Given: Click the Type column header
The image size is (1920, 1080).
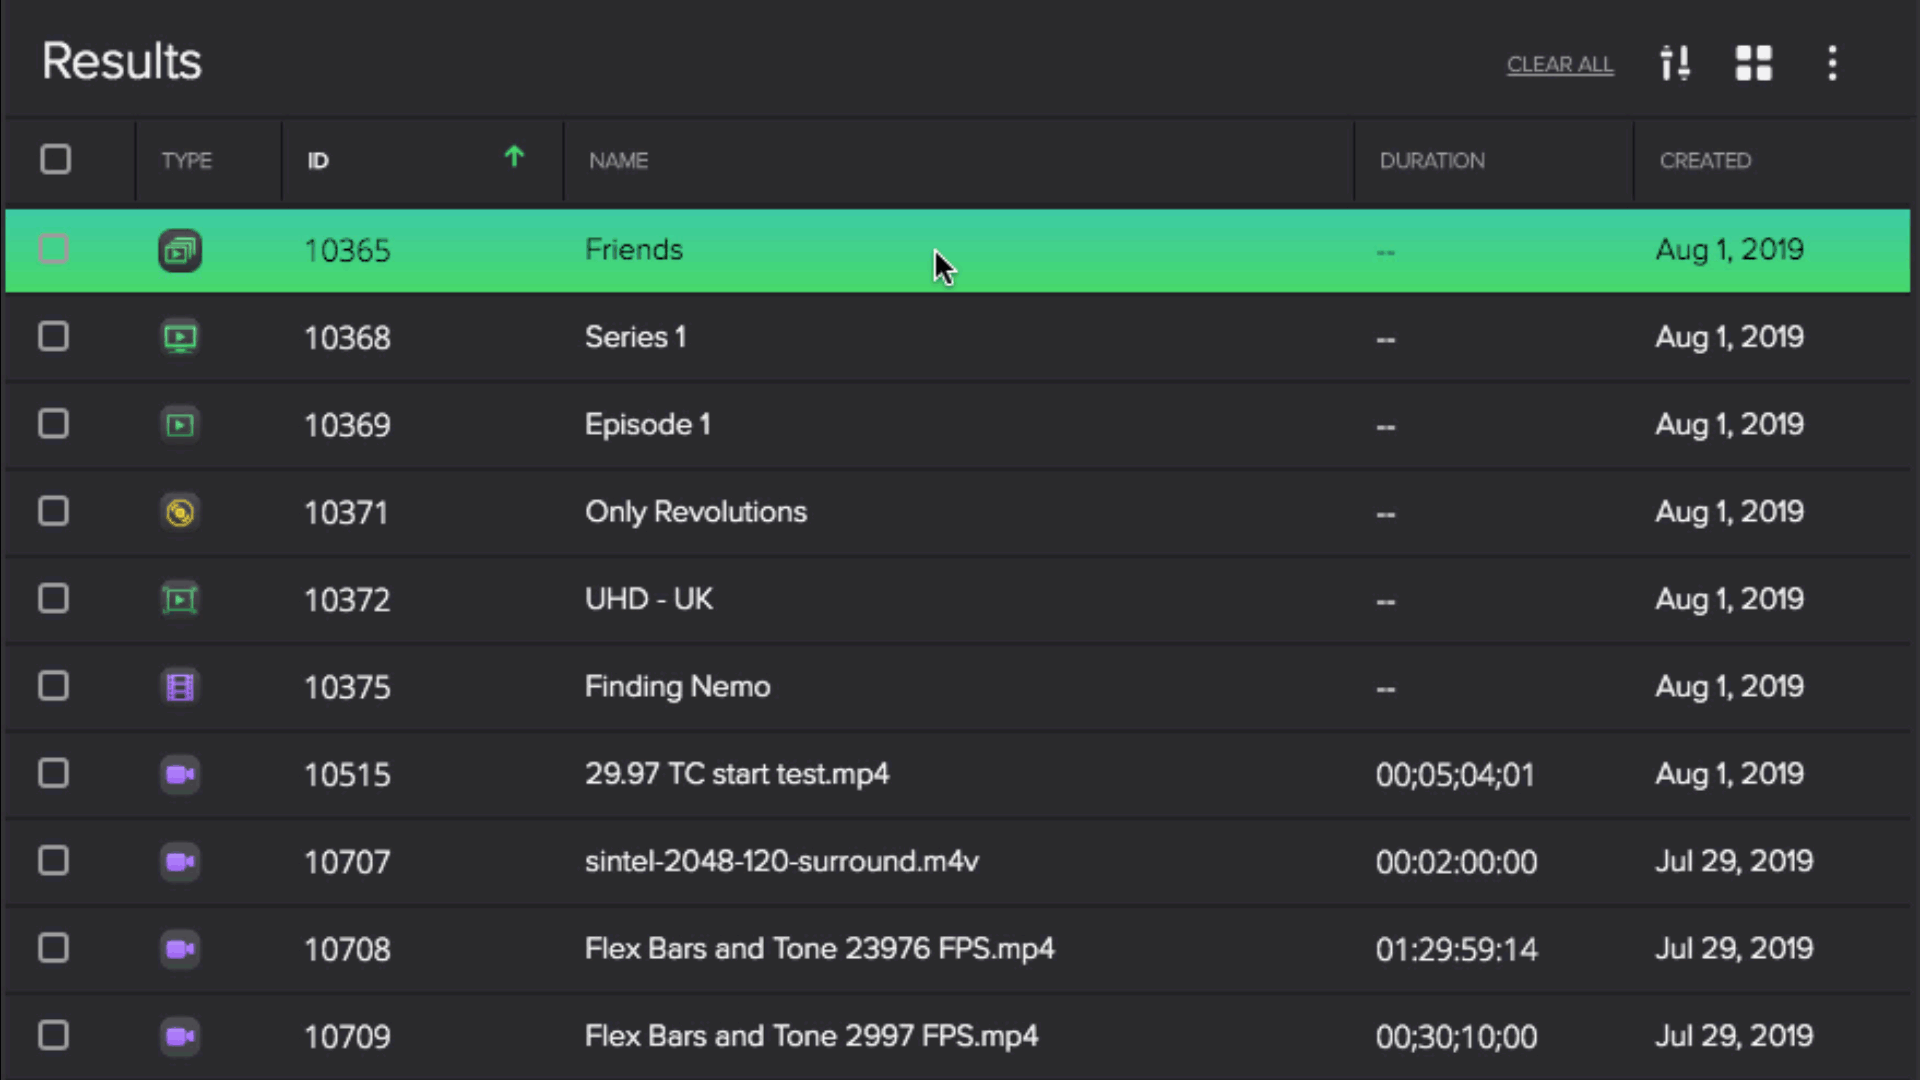Looking at the screenshot, I should pyautogui.click(x=187, y=161).
